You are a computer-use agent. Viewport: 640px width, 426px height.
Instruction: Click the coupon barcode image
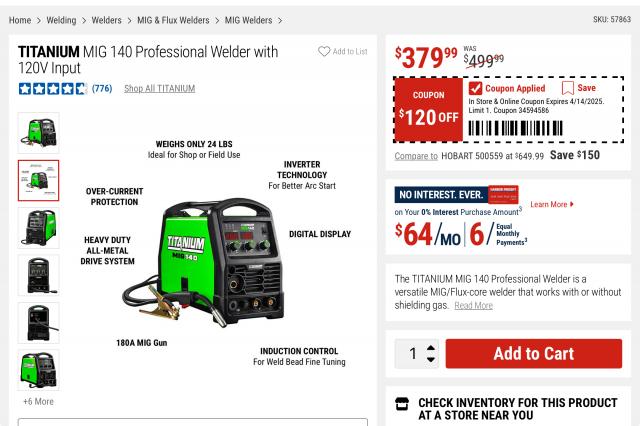(516, 128)
